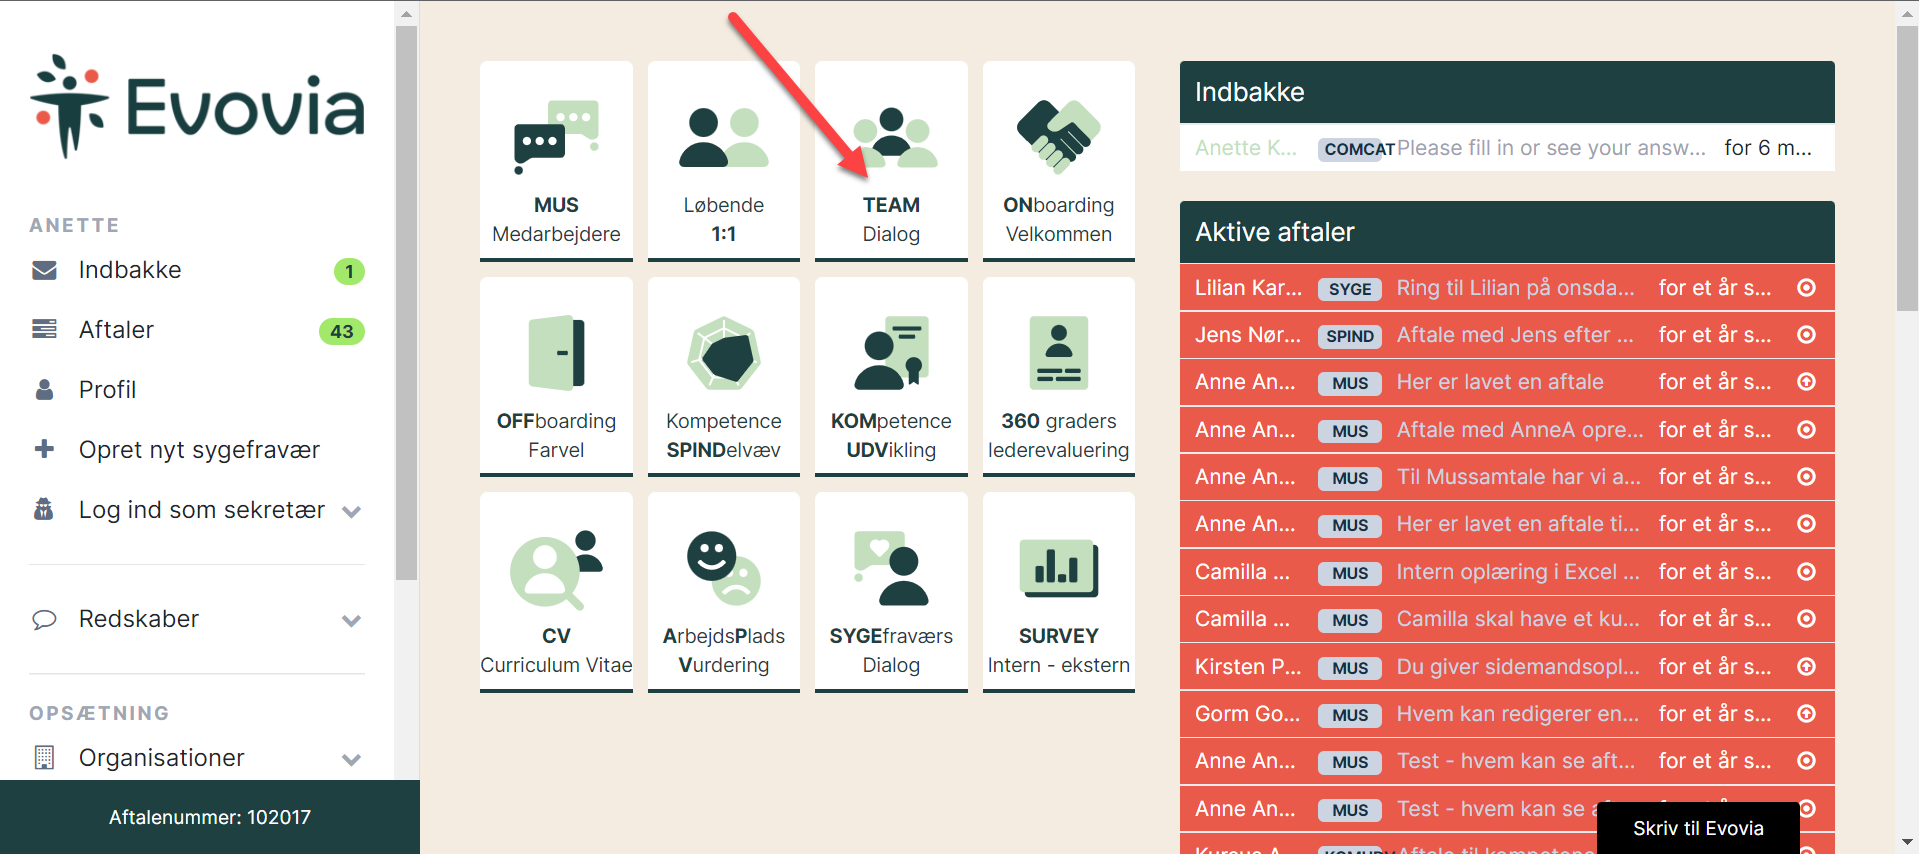Go to Aftaler in the sidebar

coord(116,330)
